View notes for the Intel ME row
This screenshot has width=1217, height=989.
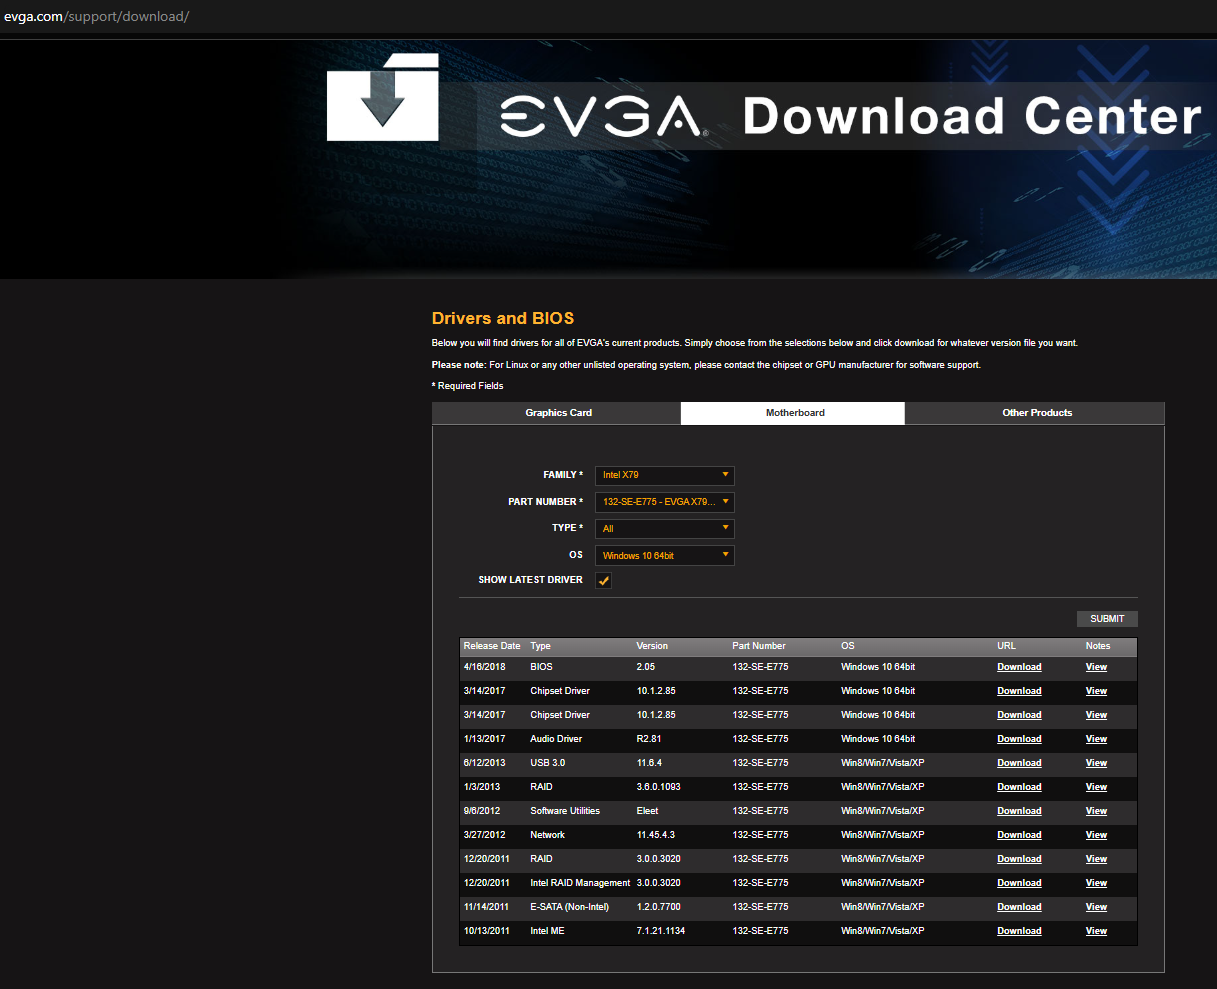pyautogui.click(x=1096, y=931)
